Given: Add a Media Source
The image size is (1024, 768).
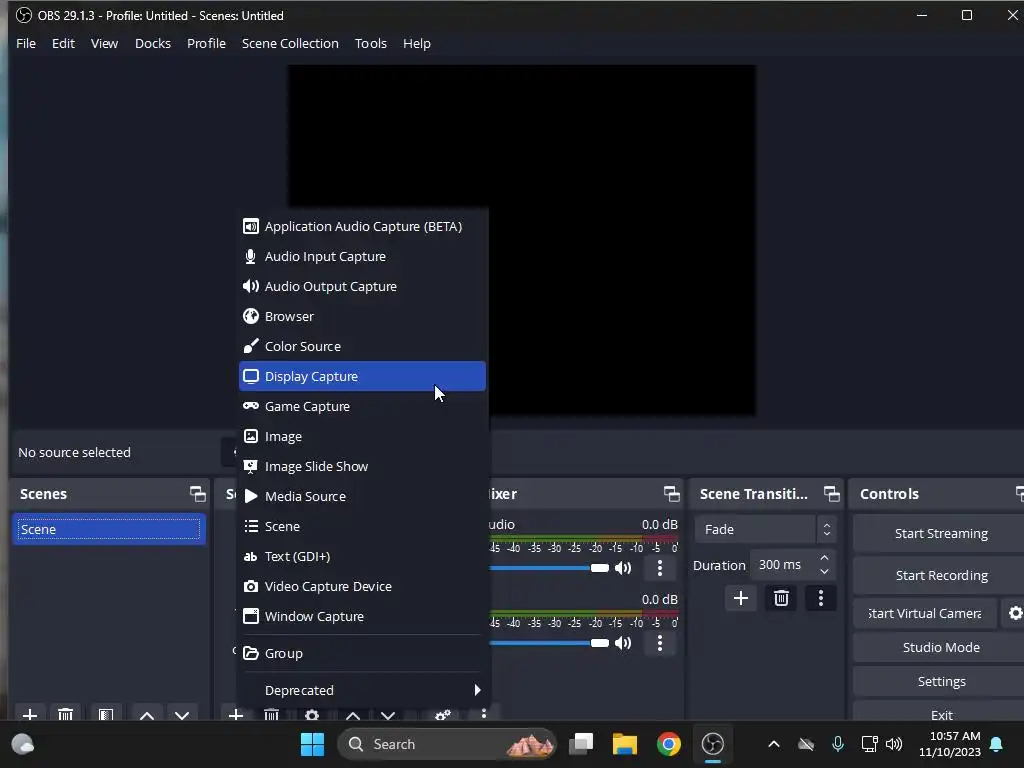Looking at the screenshot, I should coord(362,497).
